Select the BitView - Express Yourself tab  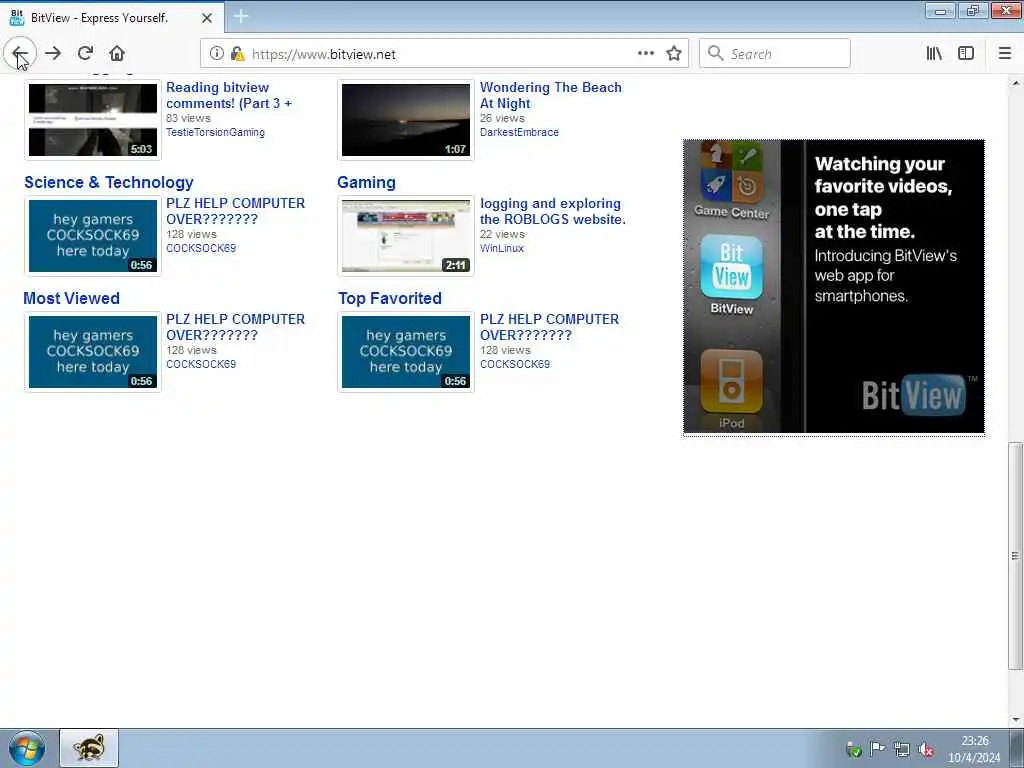pos(112,18)
